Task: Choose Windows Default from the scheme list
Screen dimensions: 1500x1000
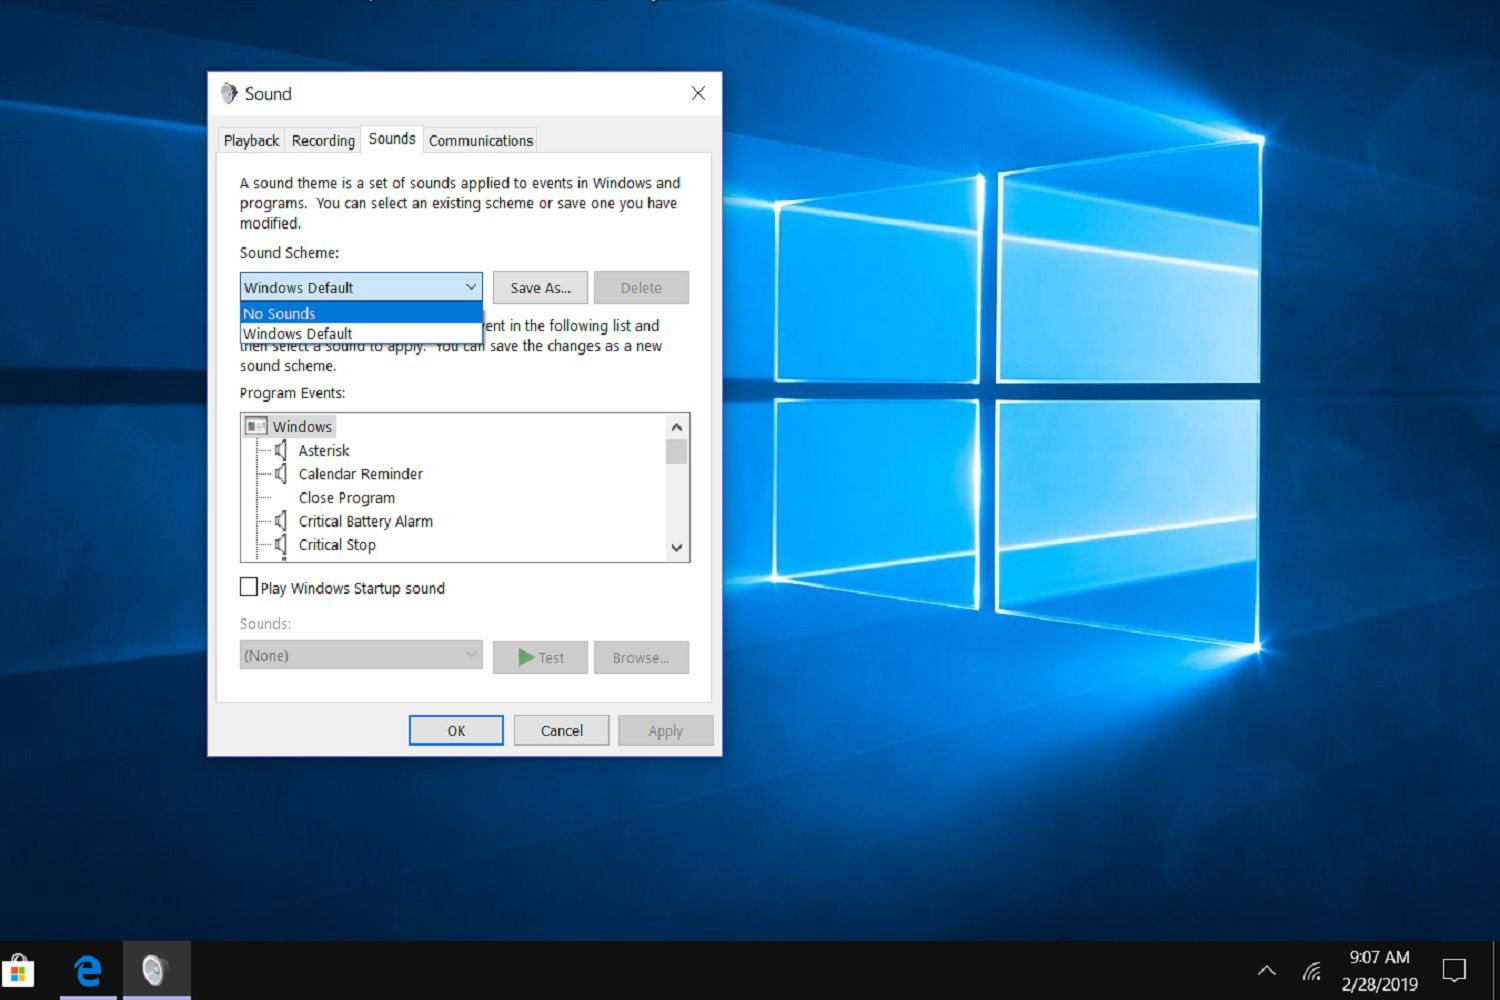Action: coord(361,333)
